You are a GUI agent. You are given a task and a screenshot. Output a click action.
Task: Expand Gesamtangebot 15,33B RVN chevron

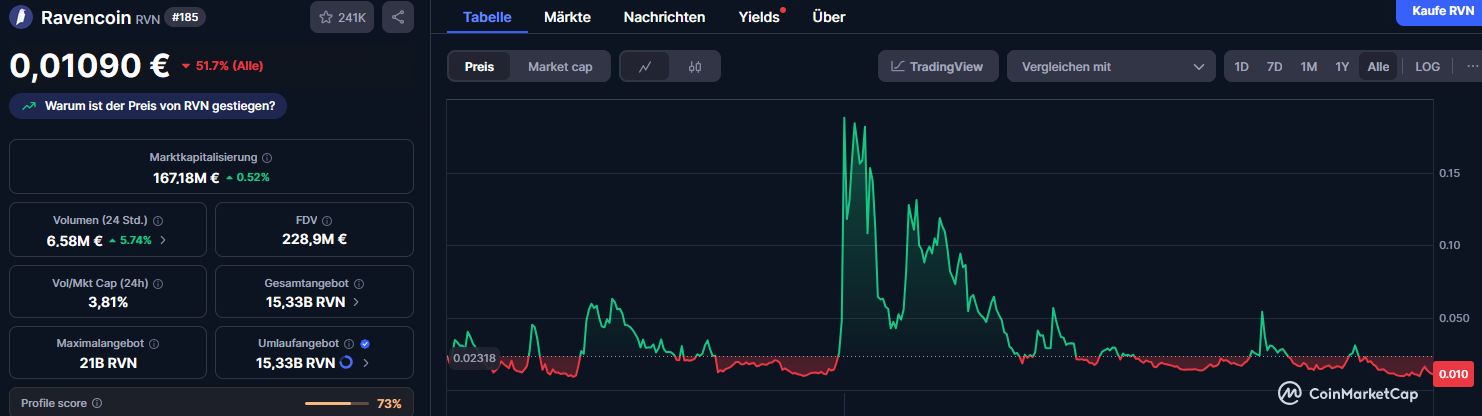click(x=356, y=301)
